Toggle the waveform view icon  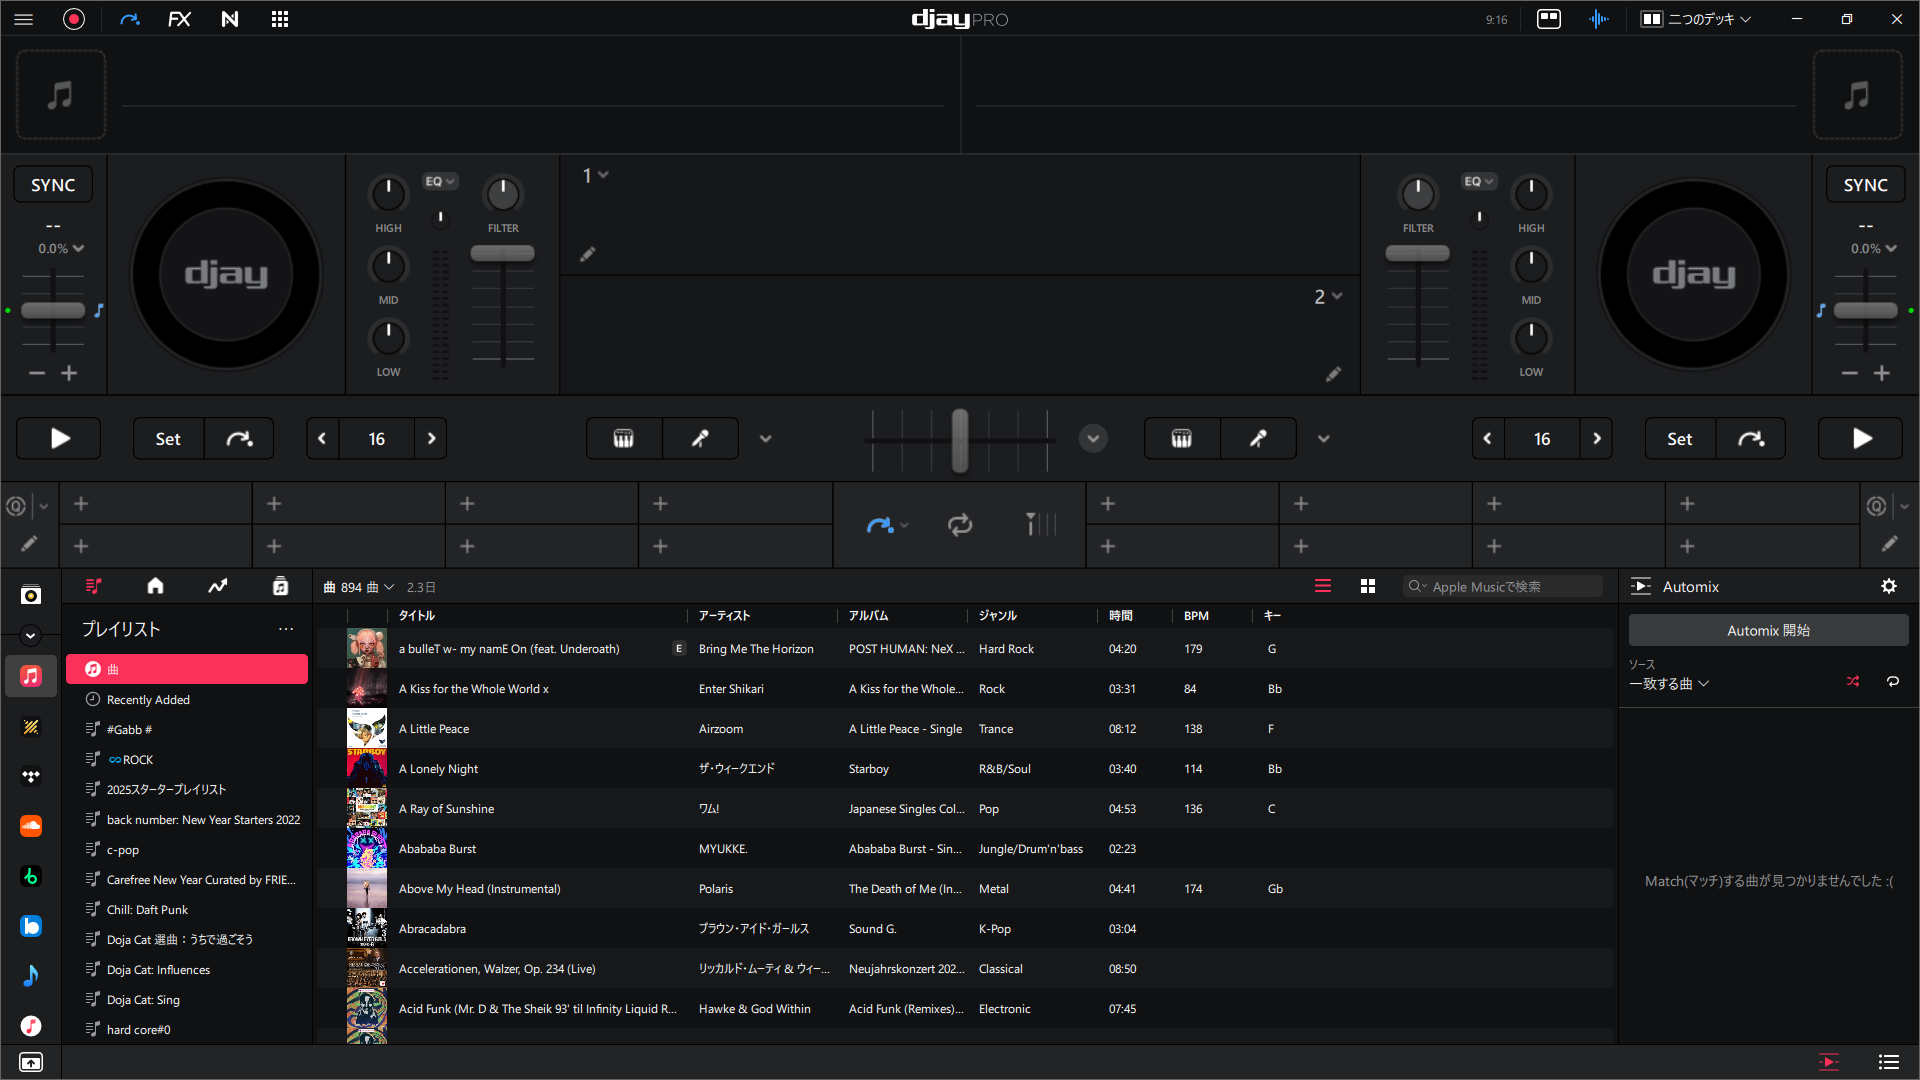click(1599, 19)
